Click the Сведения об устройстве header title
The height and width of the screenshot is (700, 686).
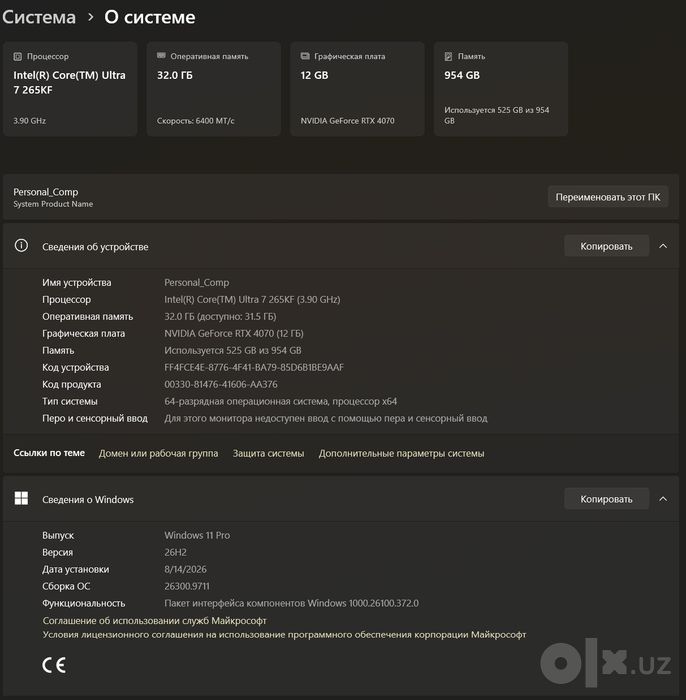pos(95,247)
